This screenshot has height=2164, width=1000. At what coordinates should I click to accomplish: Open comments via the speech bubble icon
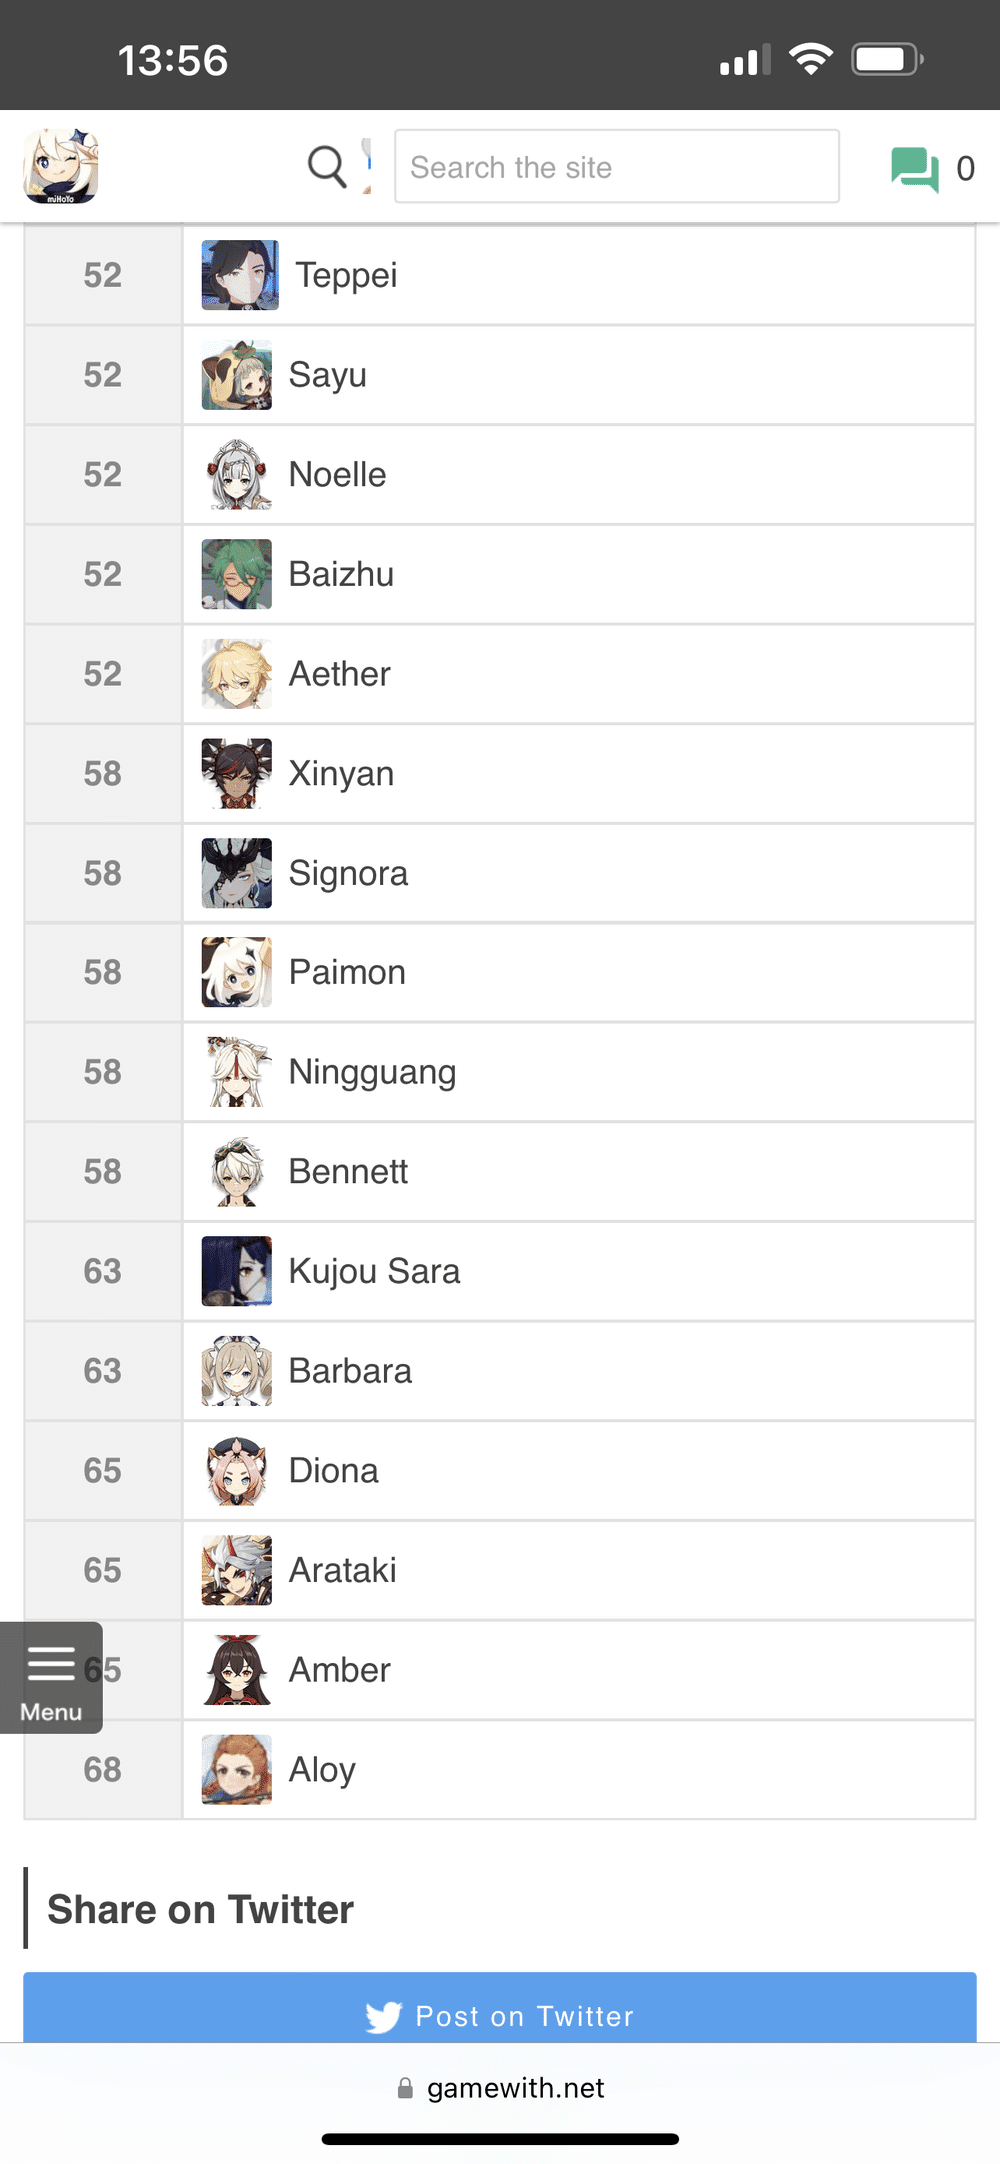916,168
